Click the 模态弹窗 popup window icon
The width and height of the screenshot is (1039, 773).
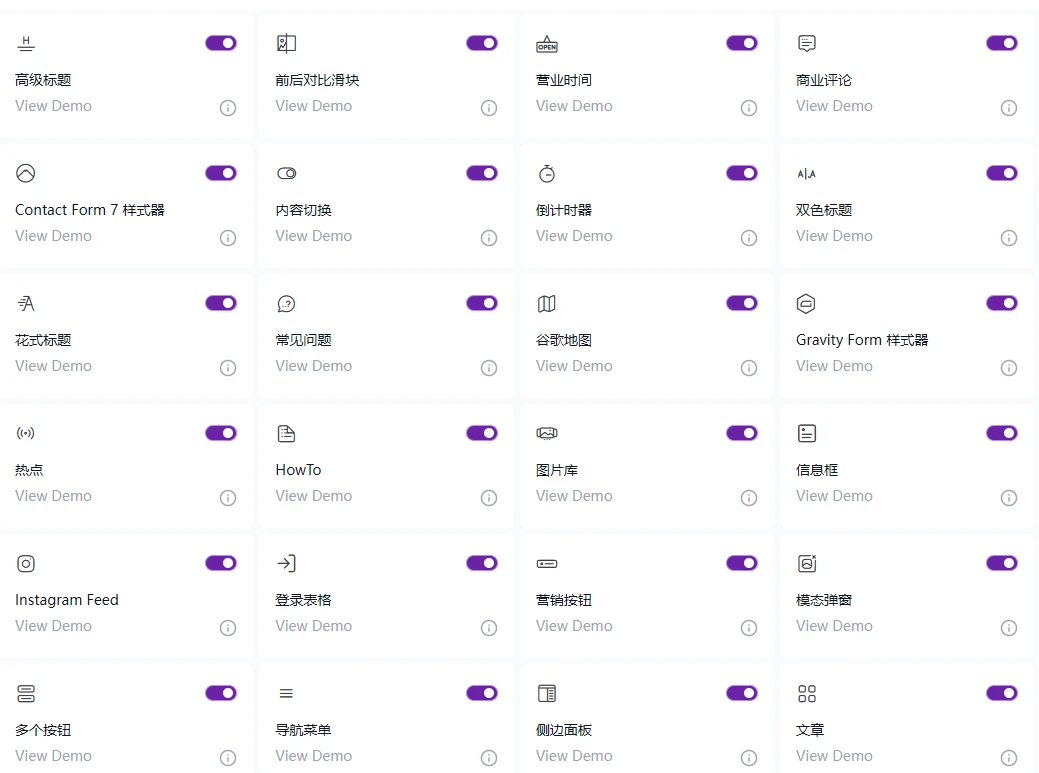point(806,563)
